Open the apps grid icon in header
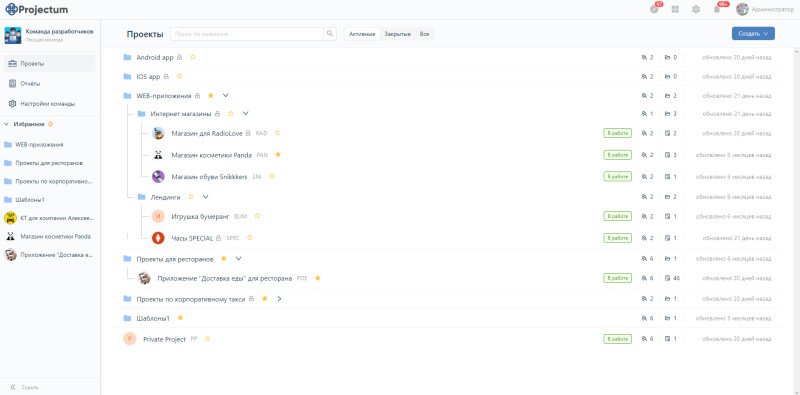 676,9
